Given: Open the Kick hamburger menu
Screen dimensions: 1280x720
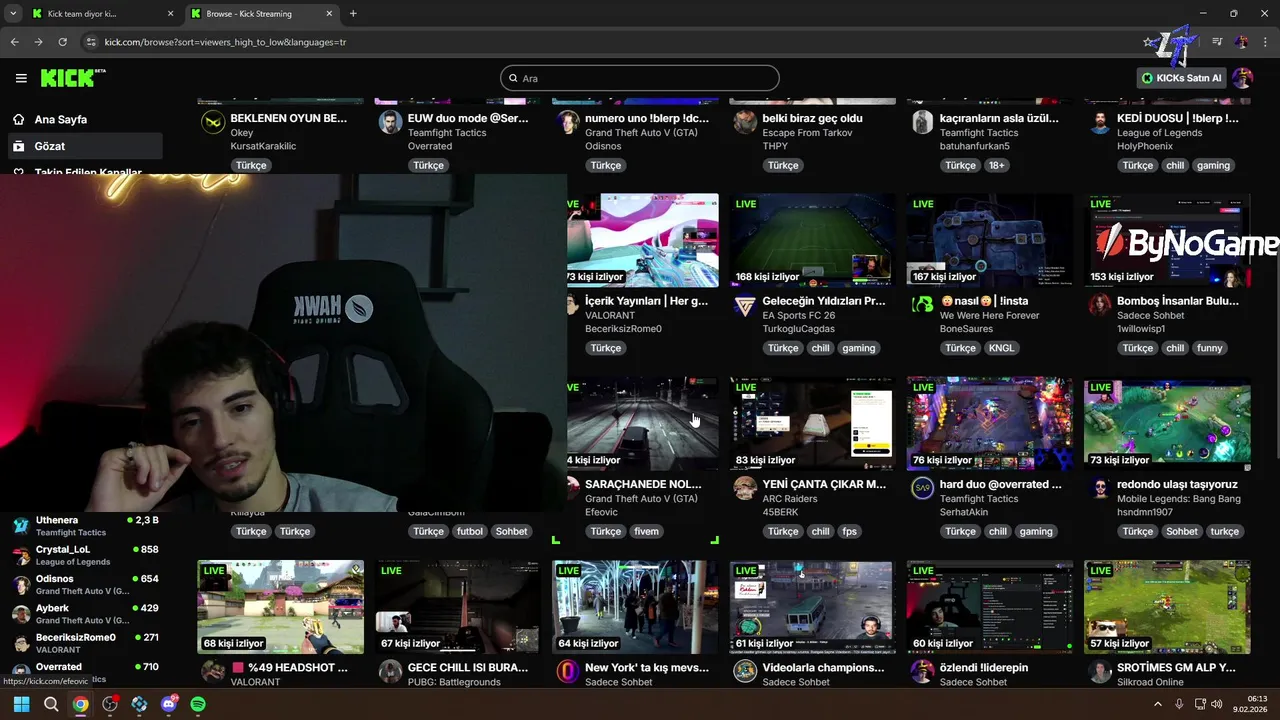Looking at the screenshot, I should (21, 78).
